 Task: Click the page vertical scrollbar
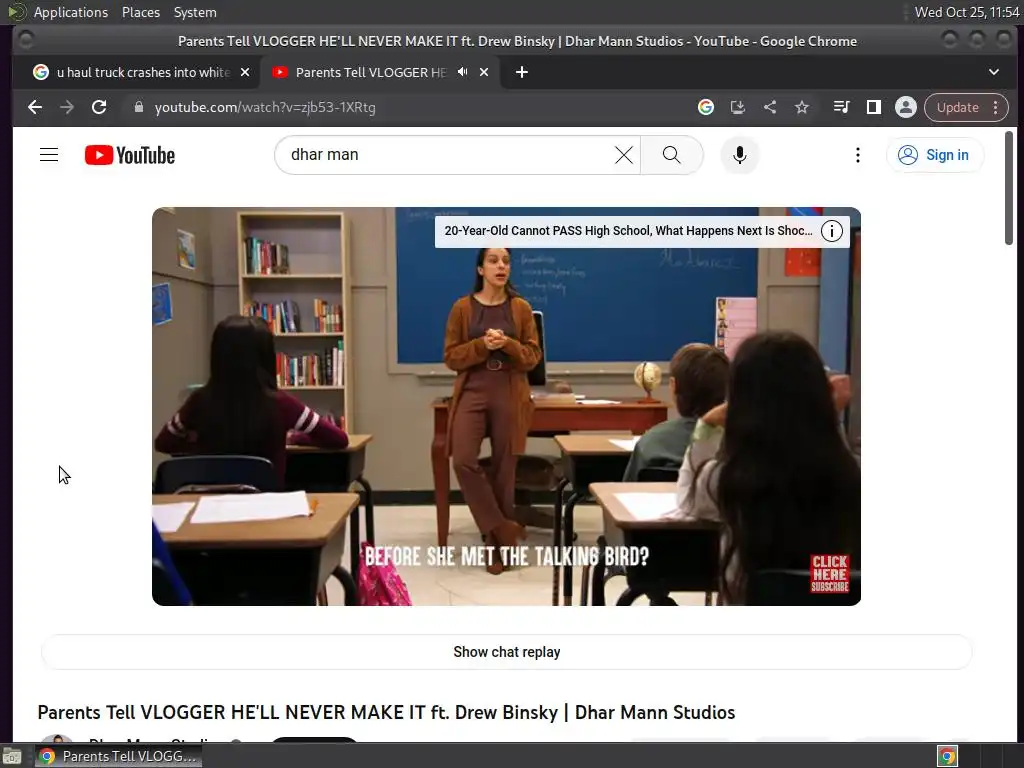(x=1009, y=188)
